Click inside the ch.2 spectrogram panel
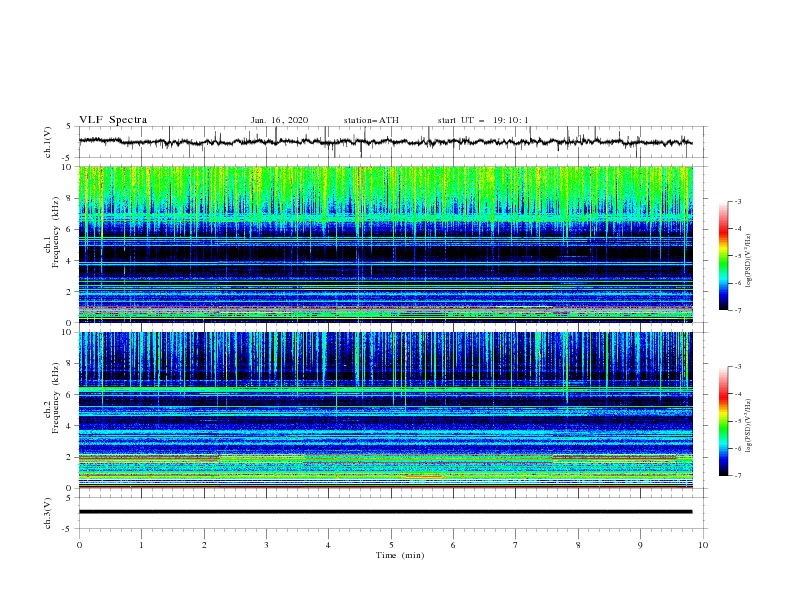792x612 pixels. 385,410
